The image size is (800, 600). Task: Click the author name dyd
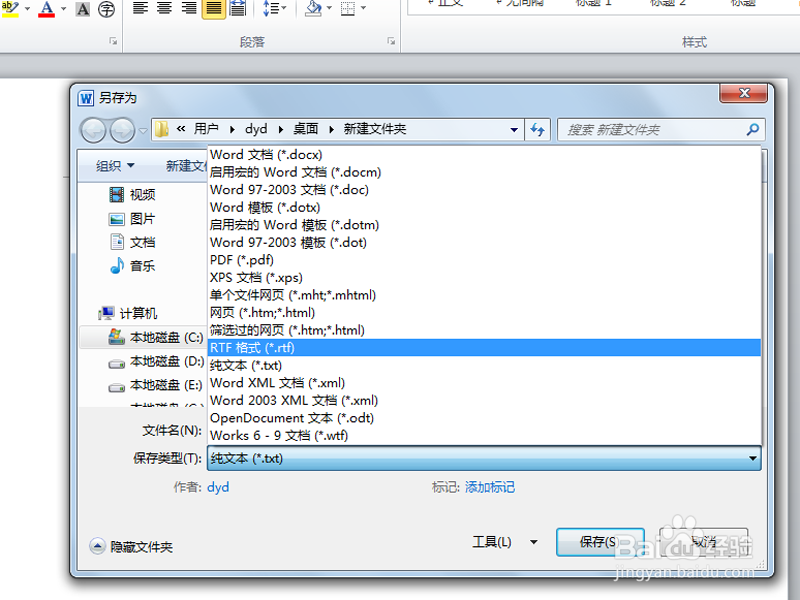(x=218, y=487)
